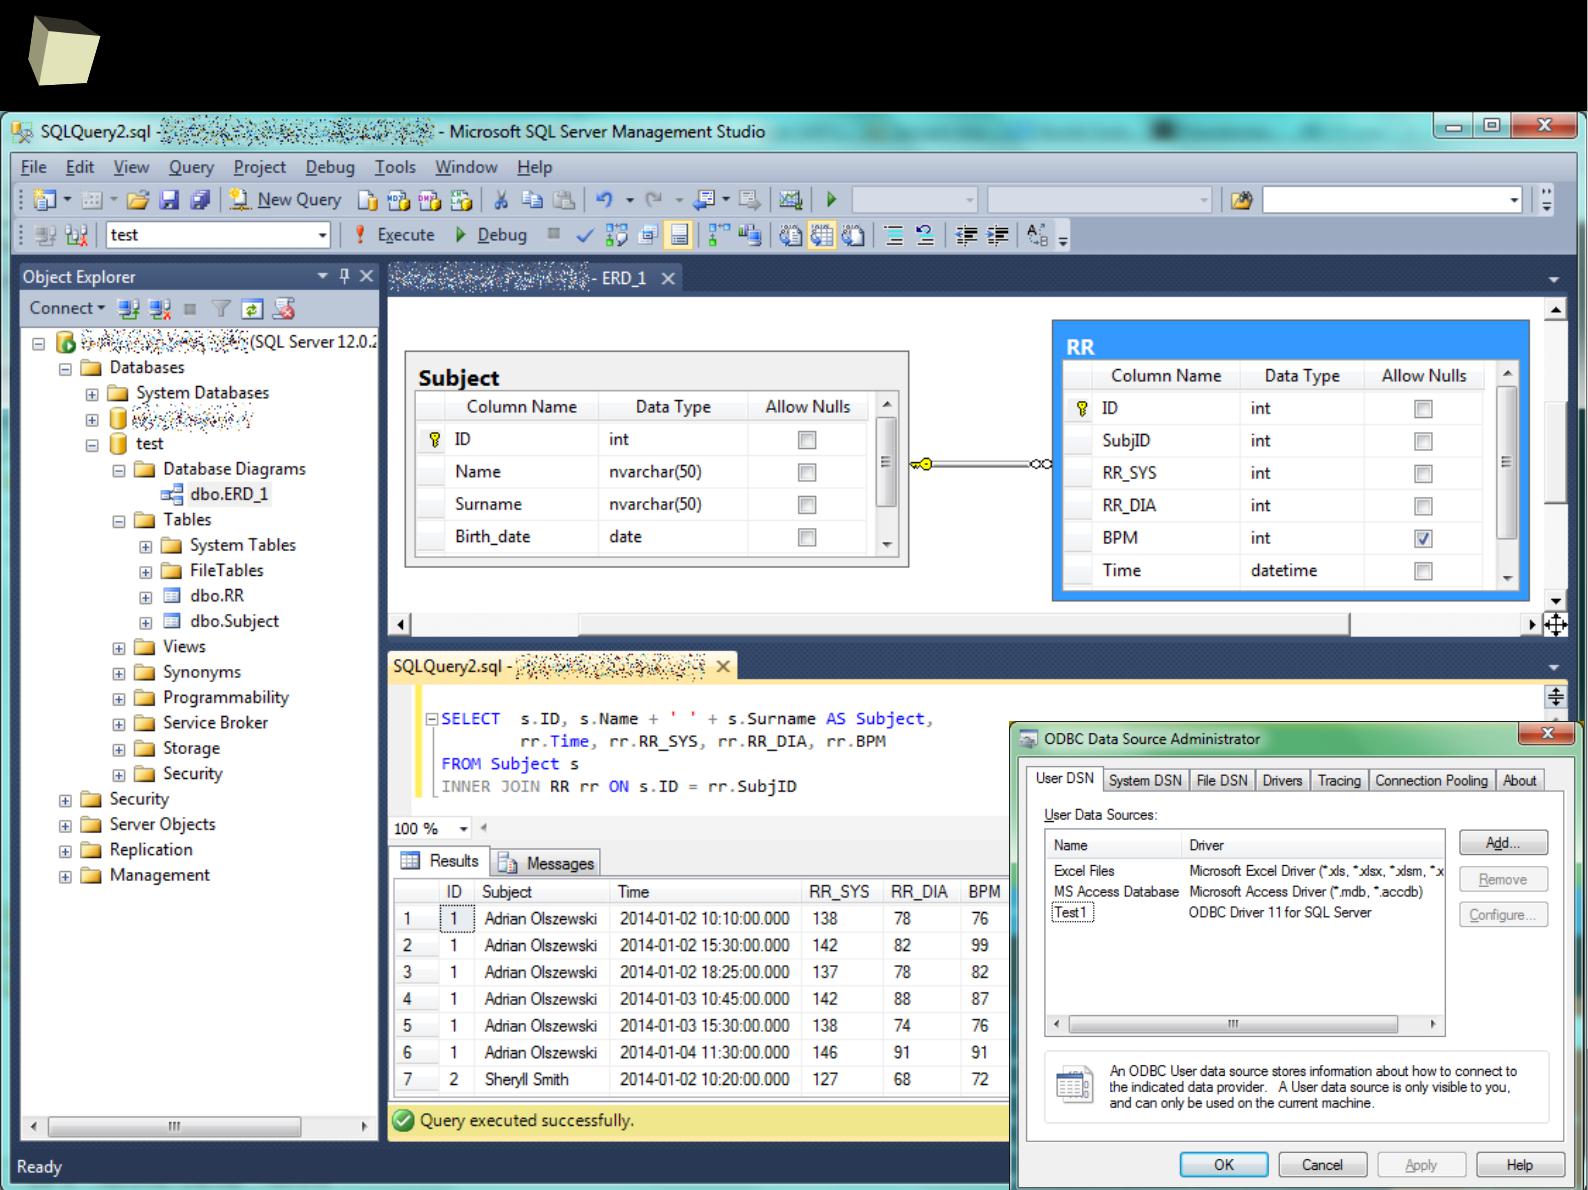The height and width of the screenshot is (1190, 1588).
Task: Toggle Allow Nulls for RR RR_DIA column
Action: [x=1423, y=506]
